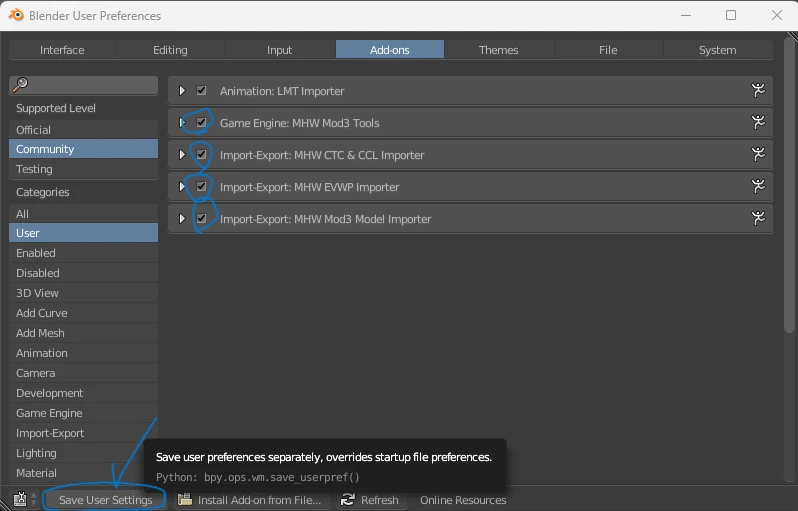Minimize the Blender User Preferences window

click(686, 15)
